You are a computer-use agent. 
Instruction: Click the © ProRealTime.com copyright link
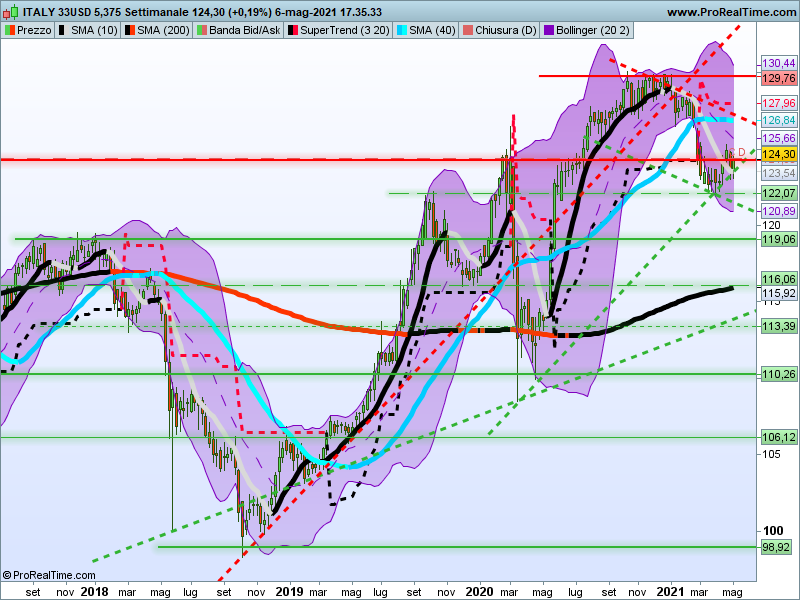click(49, 575)
